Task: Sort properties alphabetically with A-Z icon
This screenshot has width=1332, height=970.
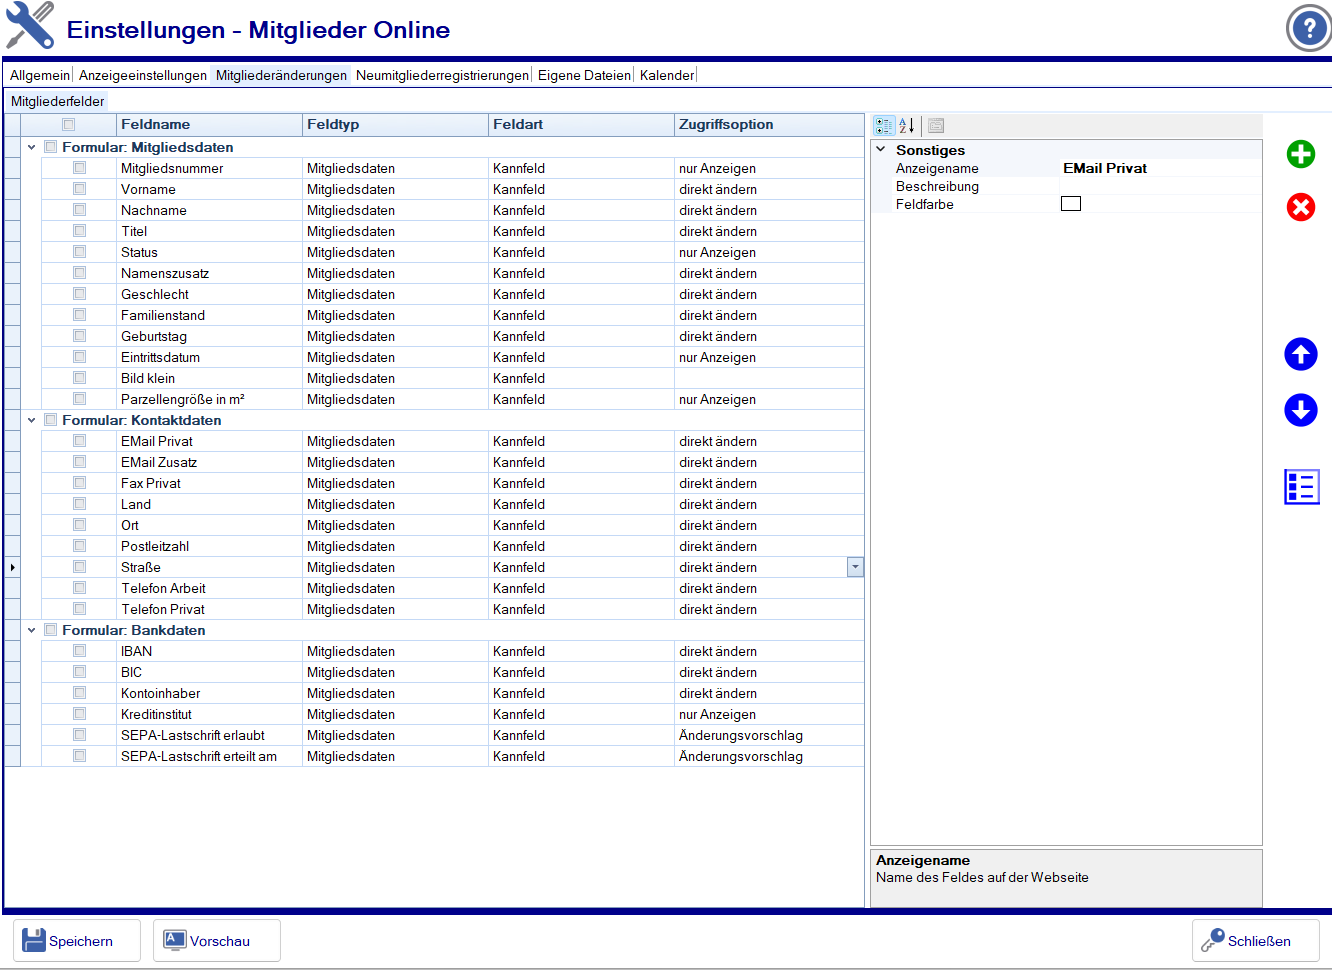Action: pyautogui.click(x=906, y=126)
